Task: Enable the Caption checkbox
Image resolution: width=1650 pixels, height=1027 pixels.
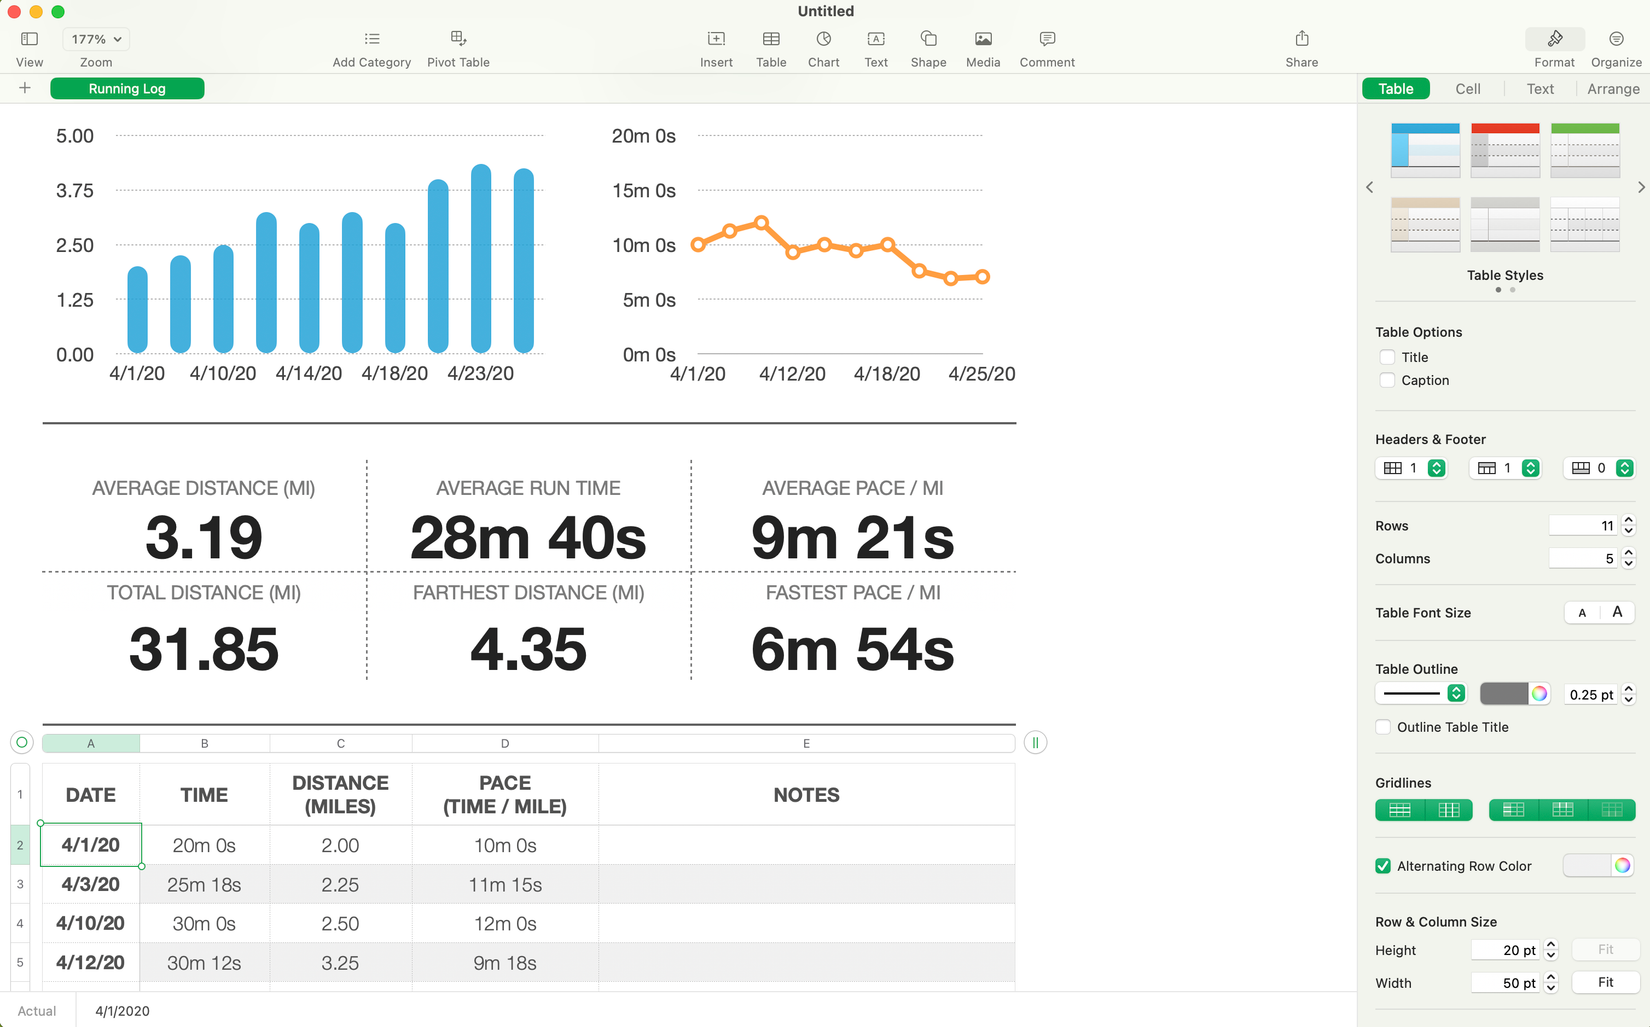Action: [1387, 380]
